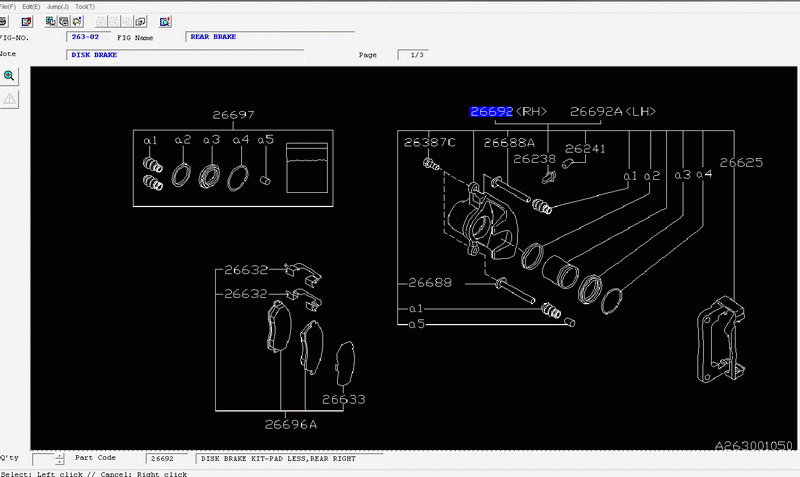Click the zoom magnifier icon

point(9,76)
